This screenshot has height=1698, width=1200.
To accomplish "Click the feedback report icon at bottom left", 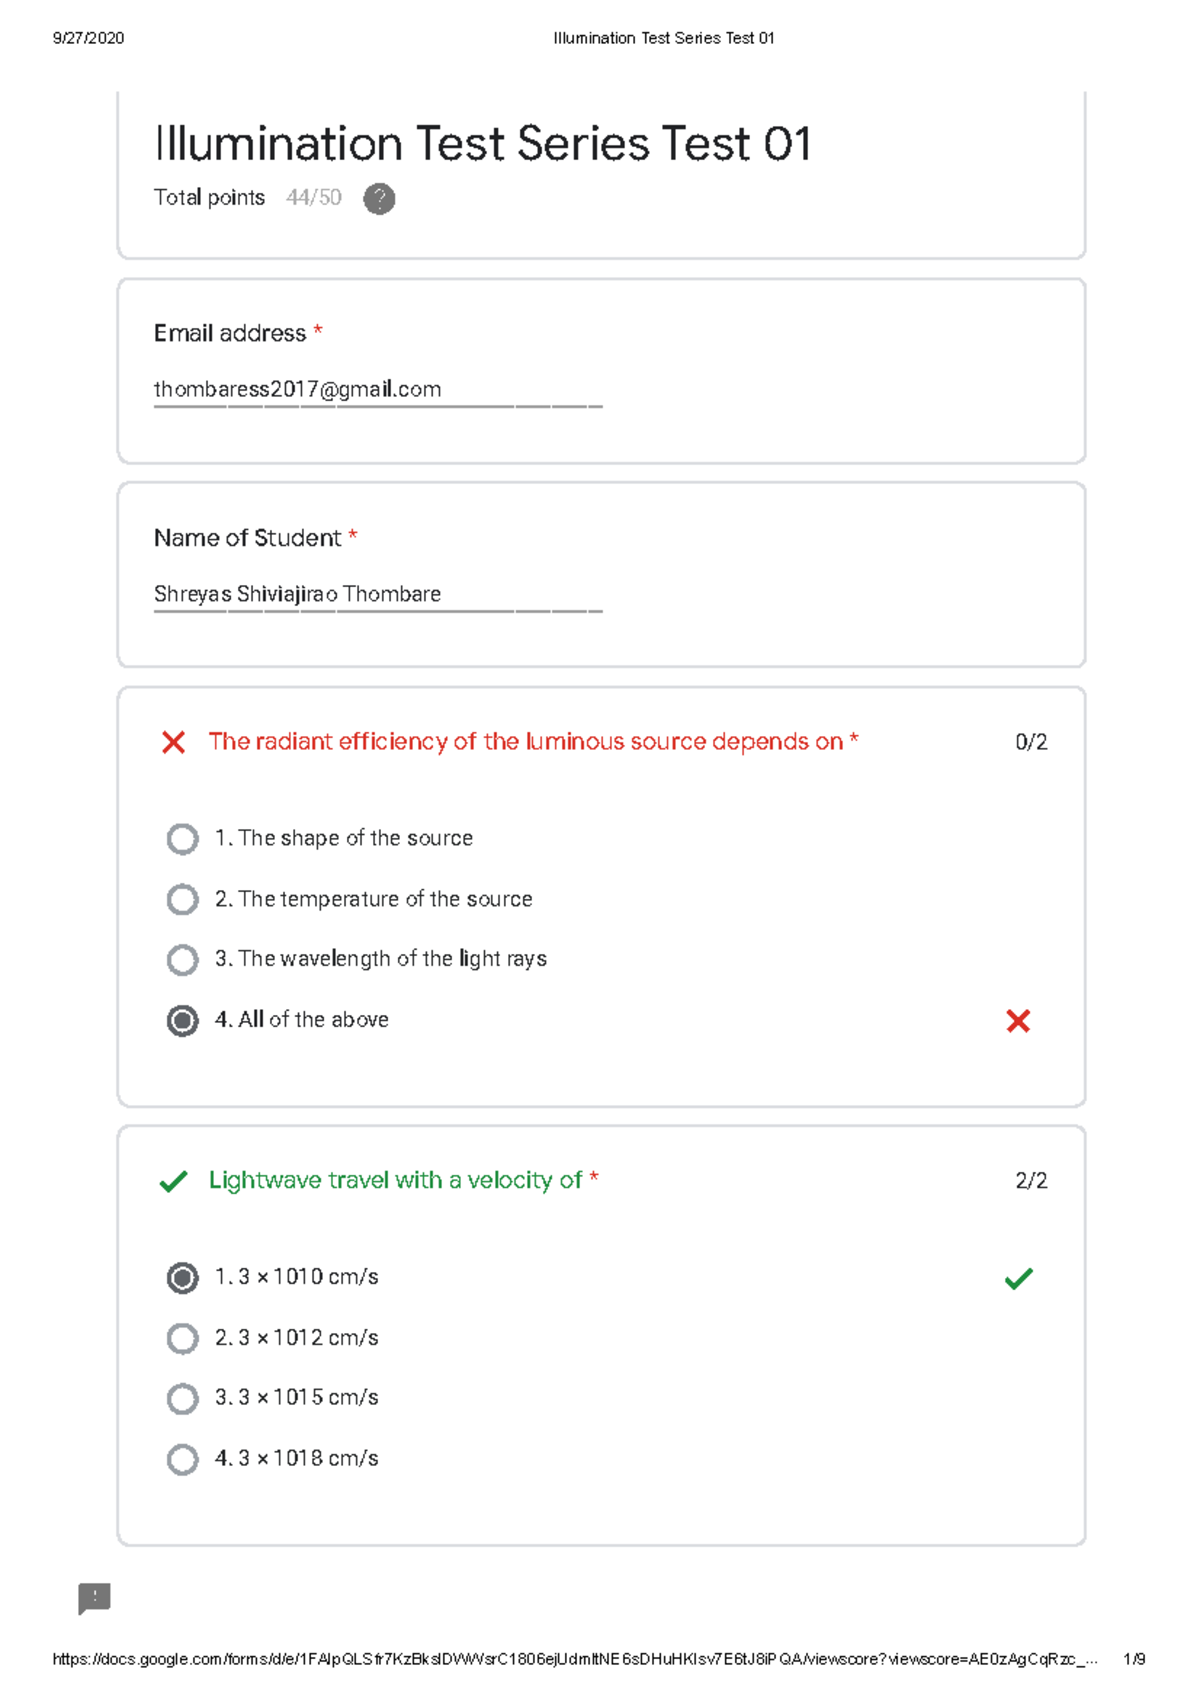I will click(94, 1598).
